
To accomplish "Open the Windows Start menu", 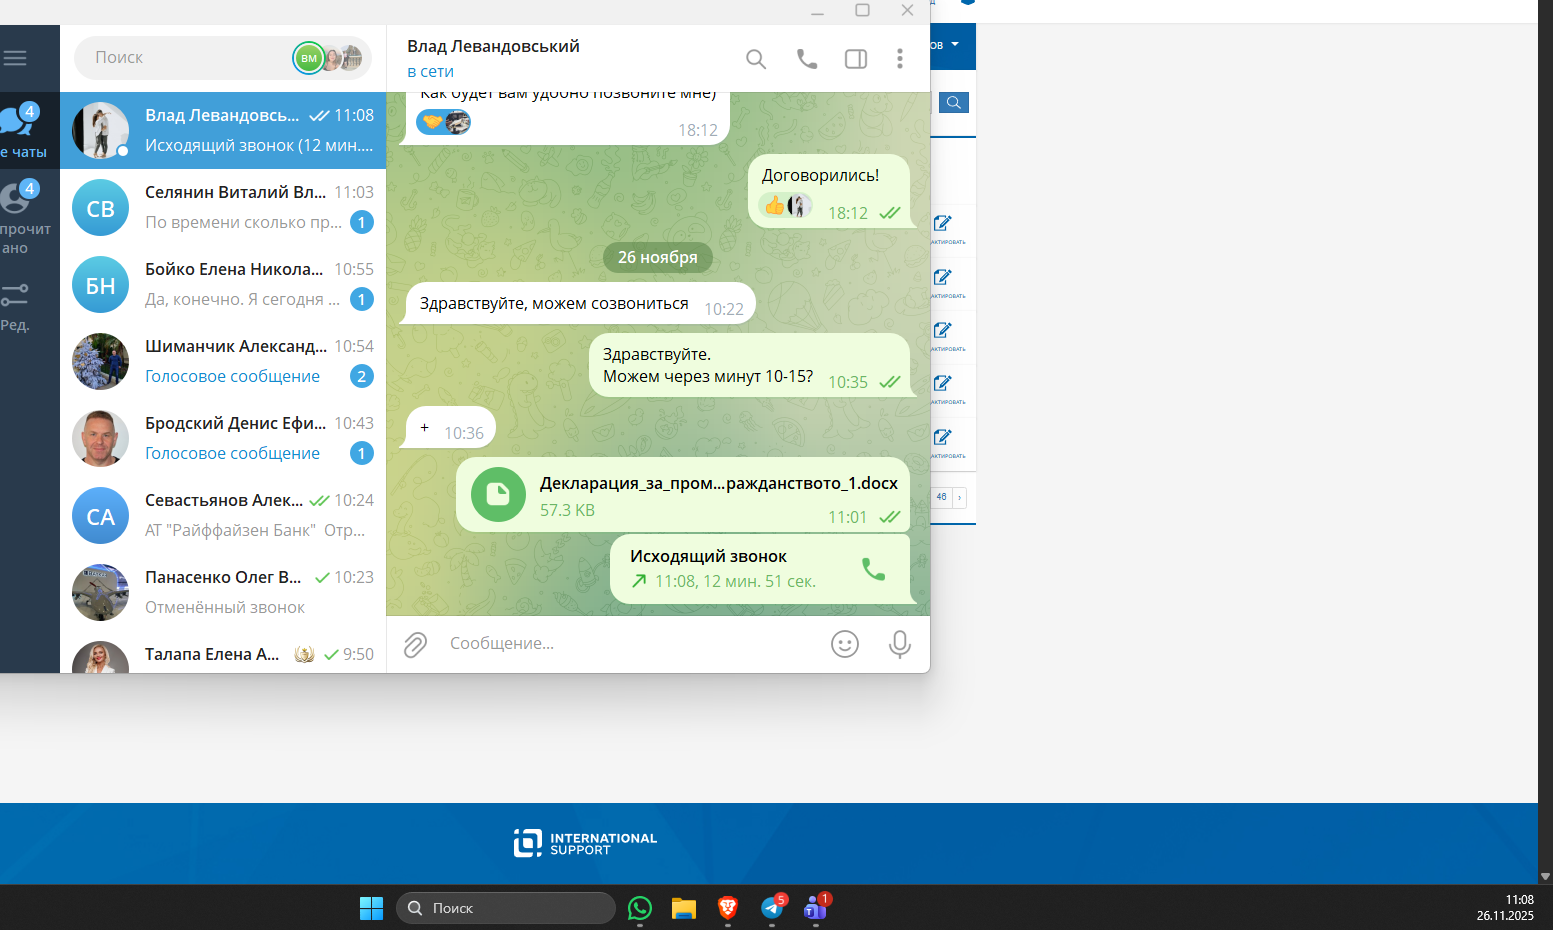I will 371,908.
